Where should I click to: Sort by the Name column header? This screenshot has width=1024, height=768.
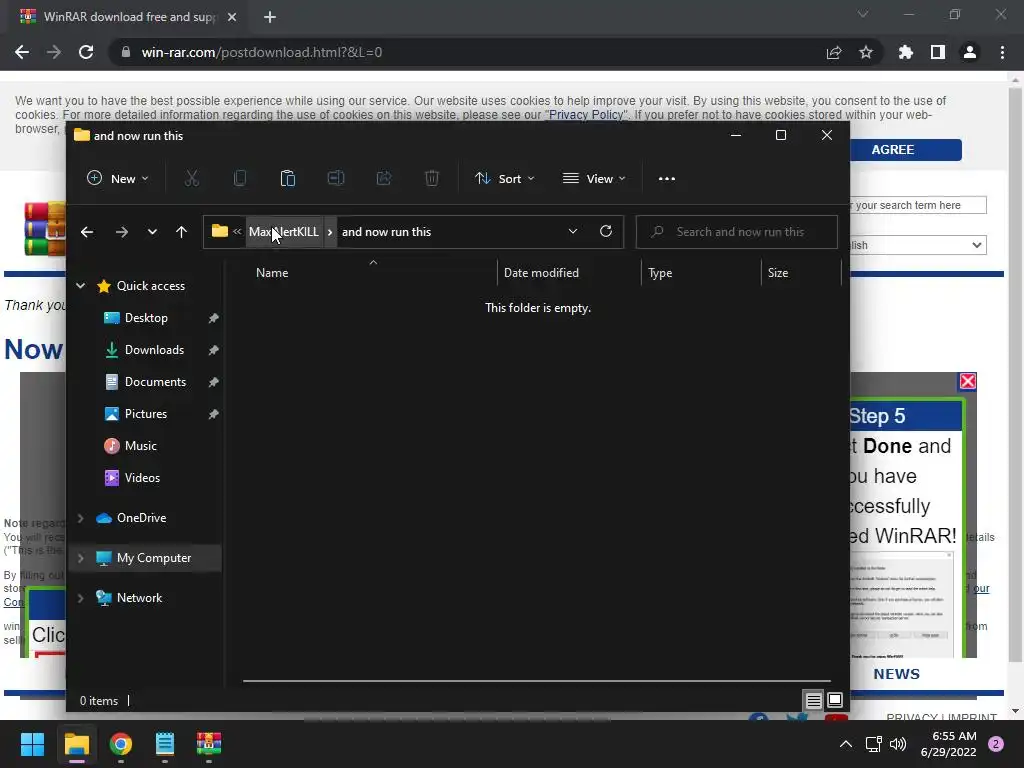pyautogui.click(x=272, y=273)
